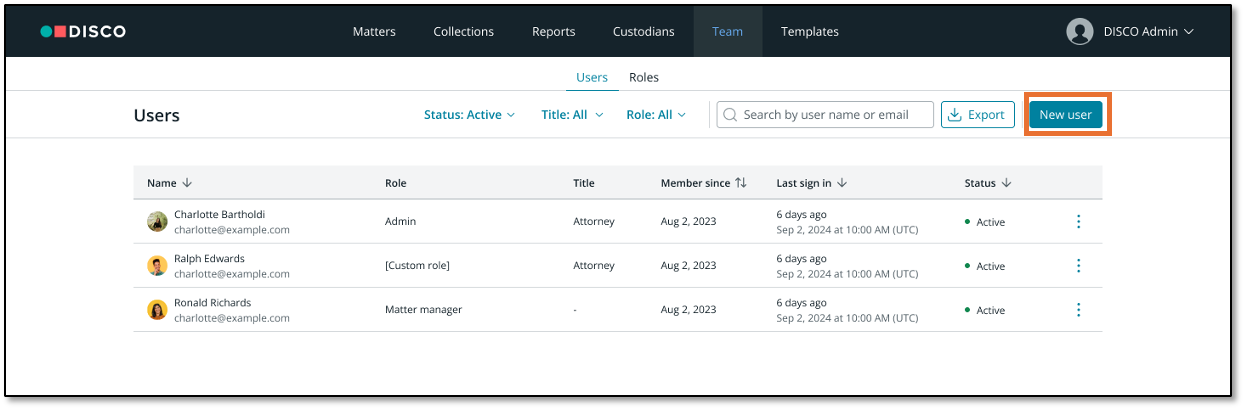Focus the search by user name field
The image size is (1246, 410).
(x=825, y=115)
